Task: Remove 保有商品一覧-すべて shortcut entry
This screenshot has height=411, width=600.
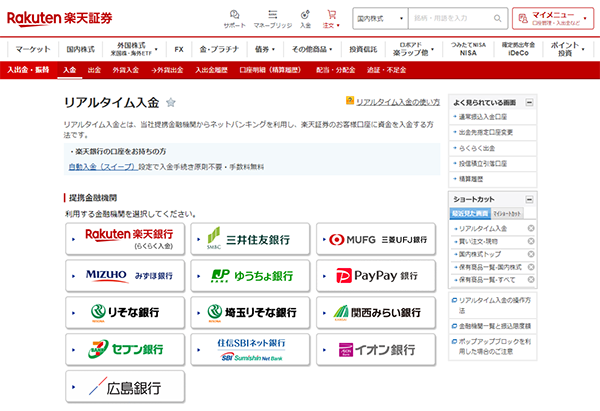Action: 531,279
